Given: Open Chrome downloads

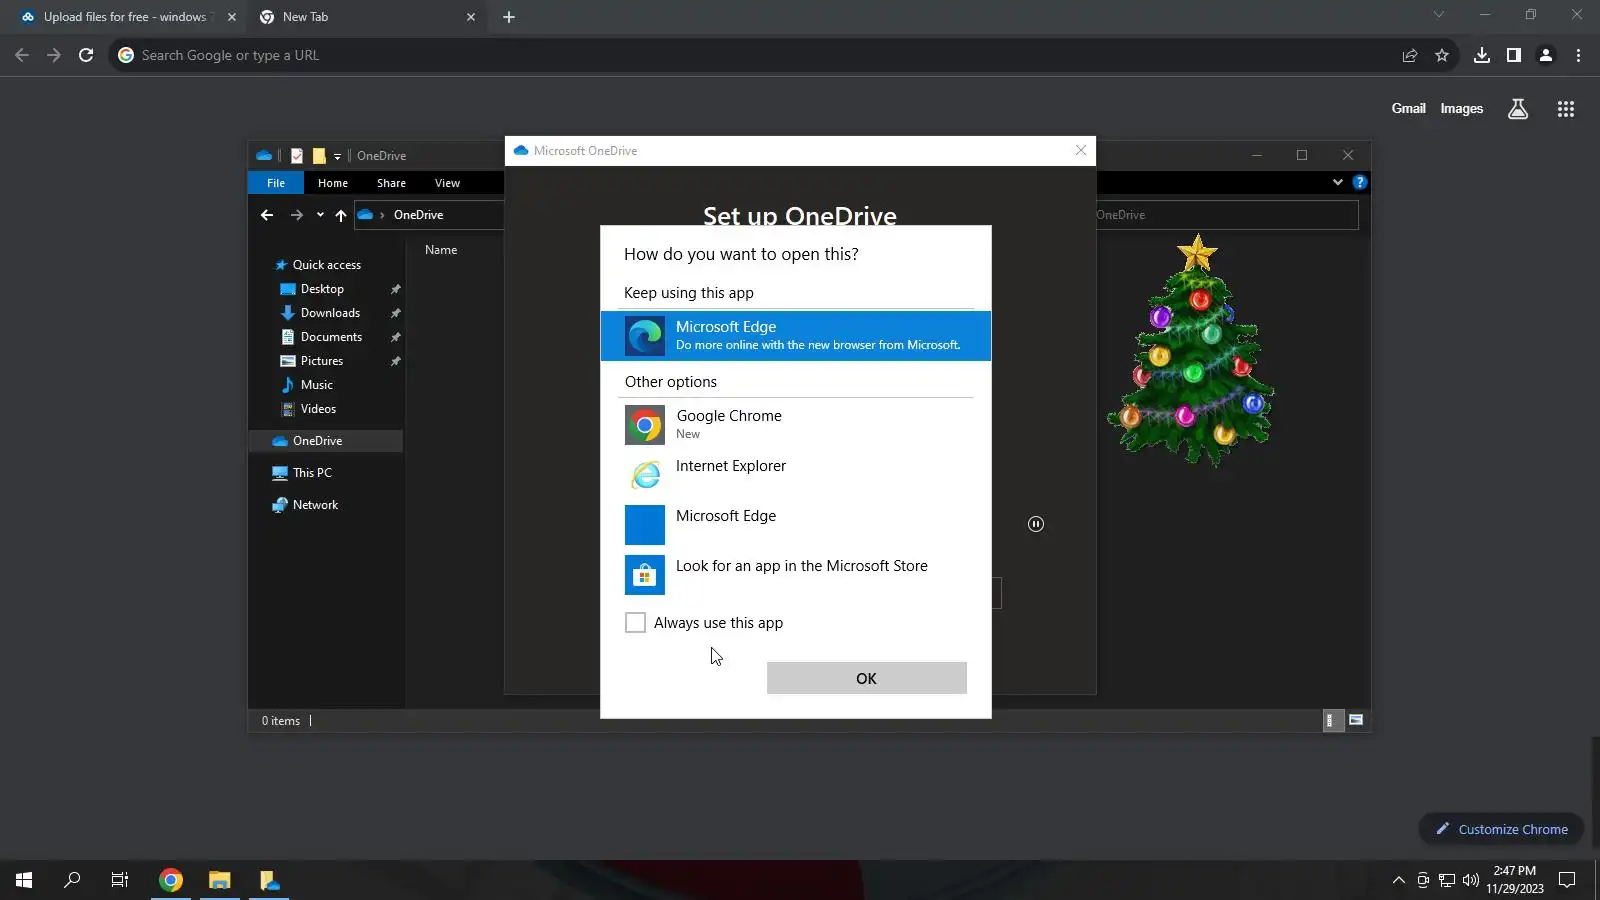Looking at the screenshot, I should (x=1482, y=55).
